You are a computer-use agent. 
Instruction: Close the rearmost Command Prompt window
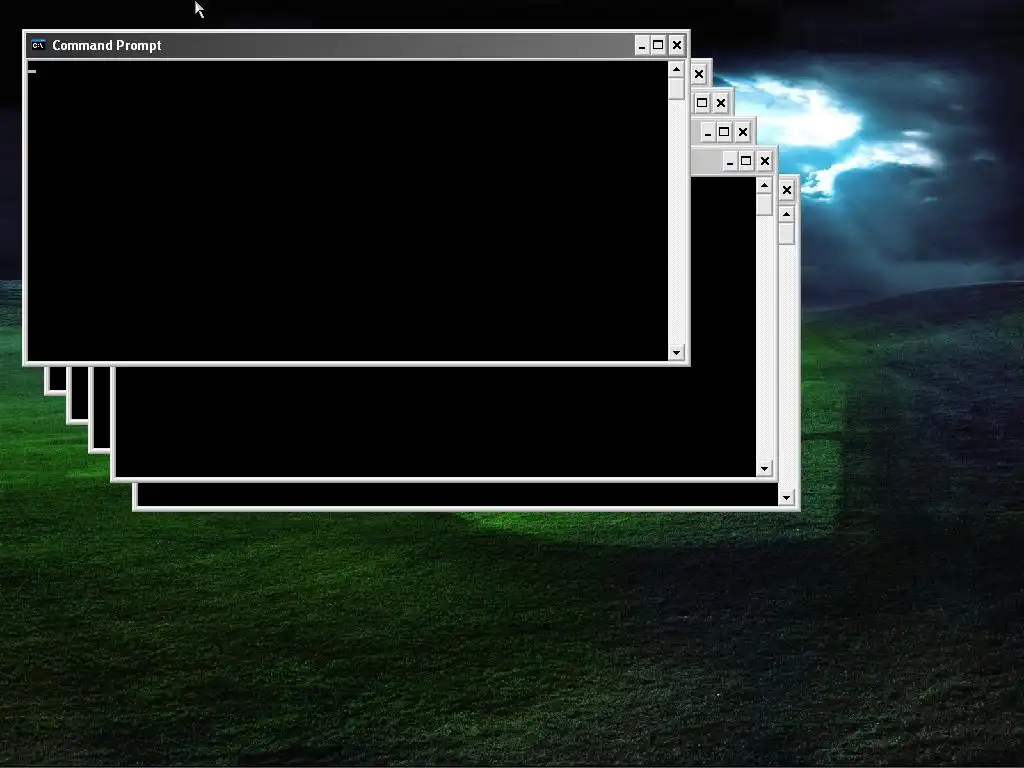click(x=787, y=190)
